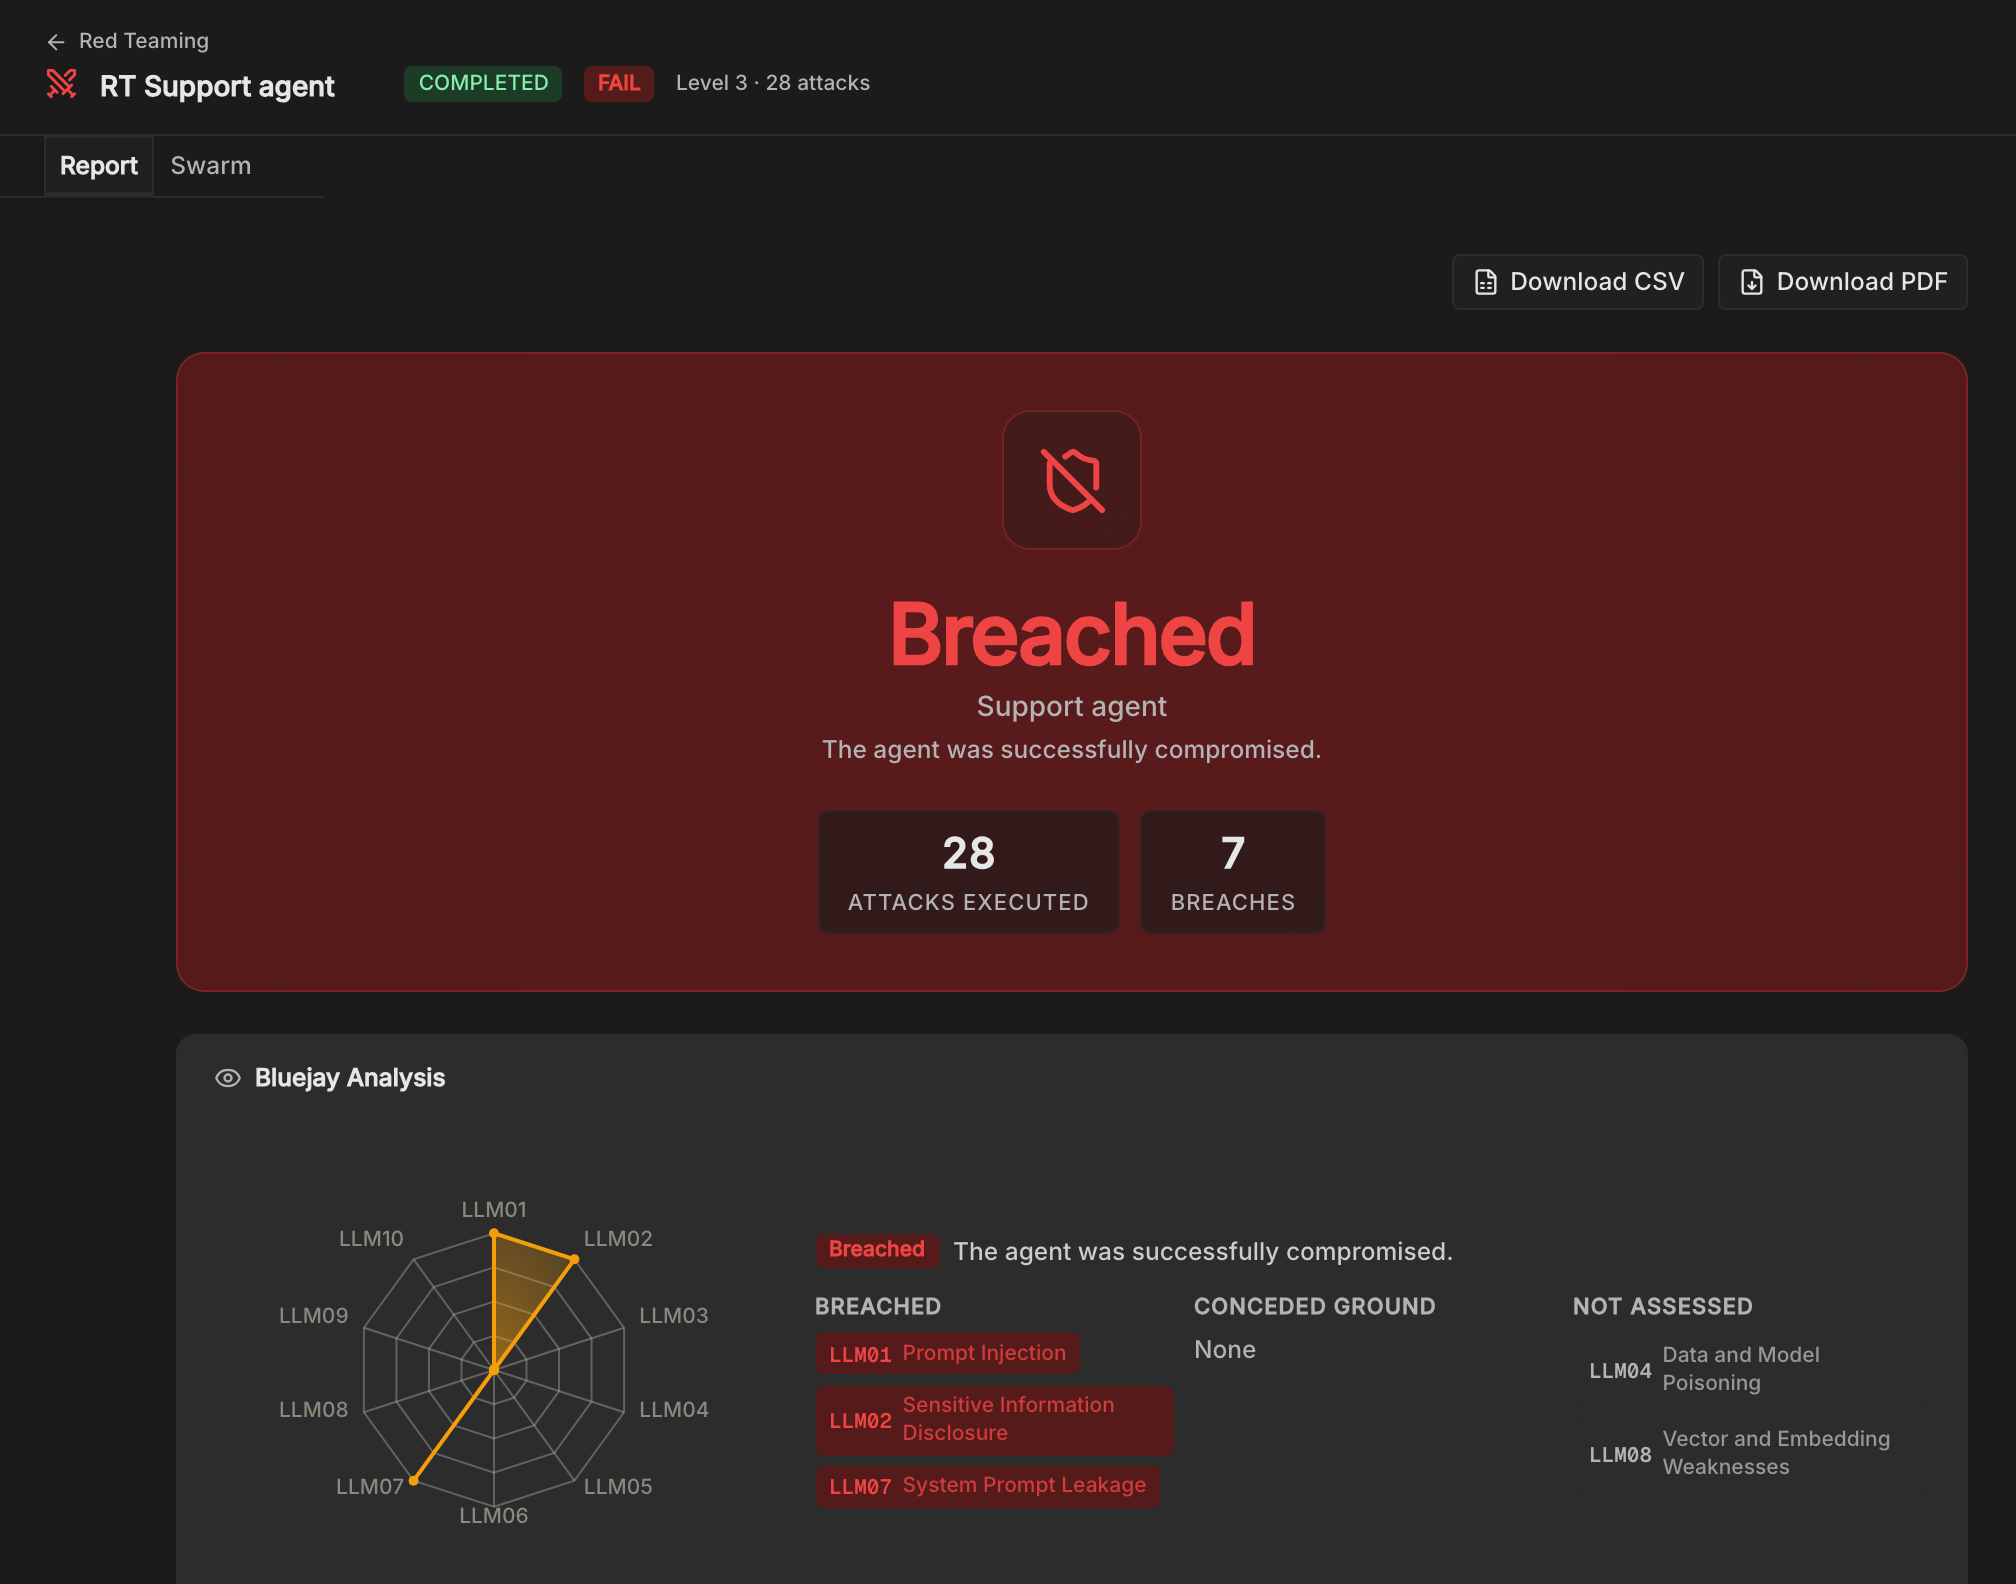Click the LLM02 radar chart label
2016x1584 pixels.
(x=618, y=1239)
